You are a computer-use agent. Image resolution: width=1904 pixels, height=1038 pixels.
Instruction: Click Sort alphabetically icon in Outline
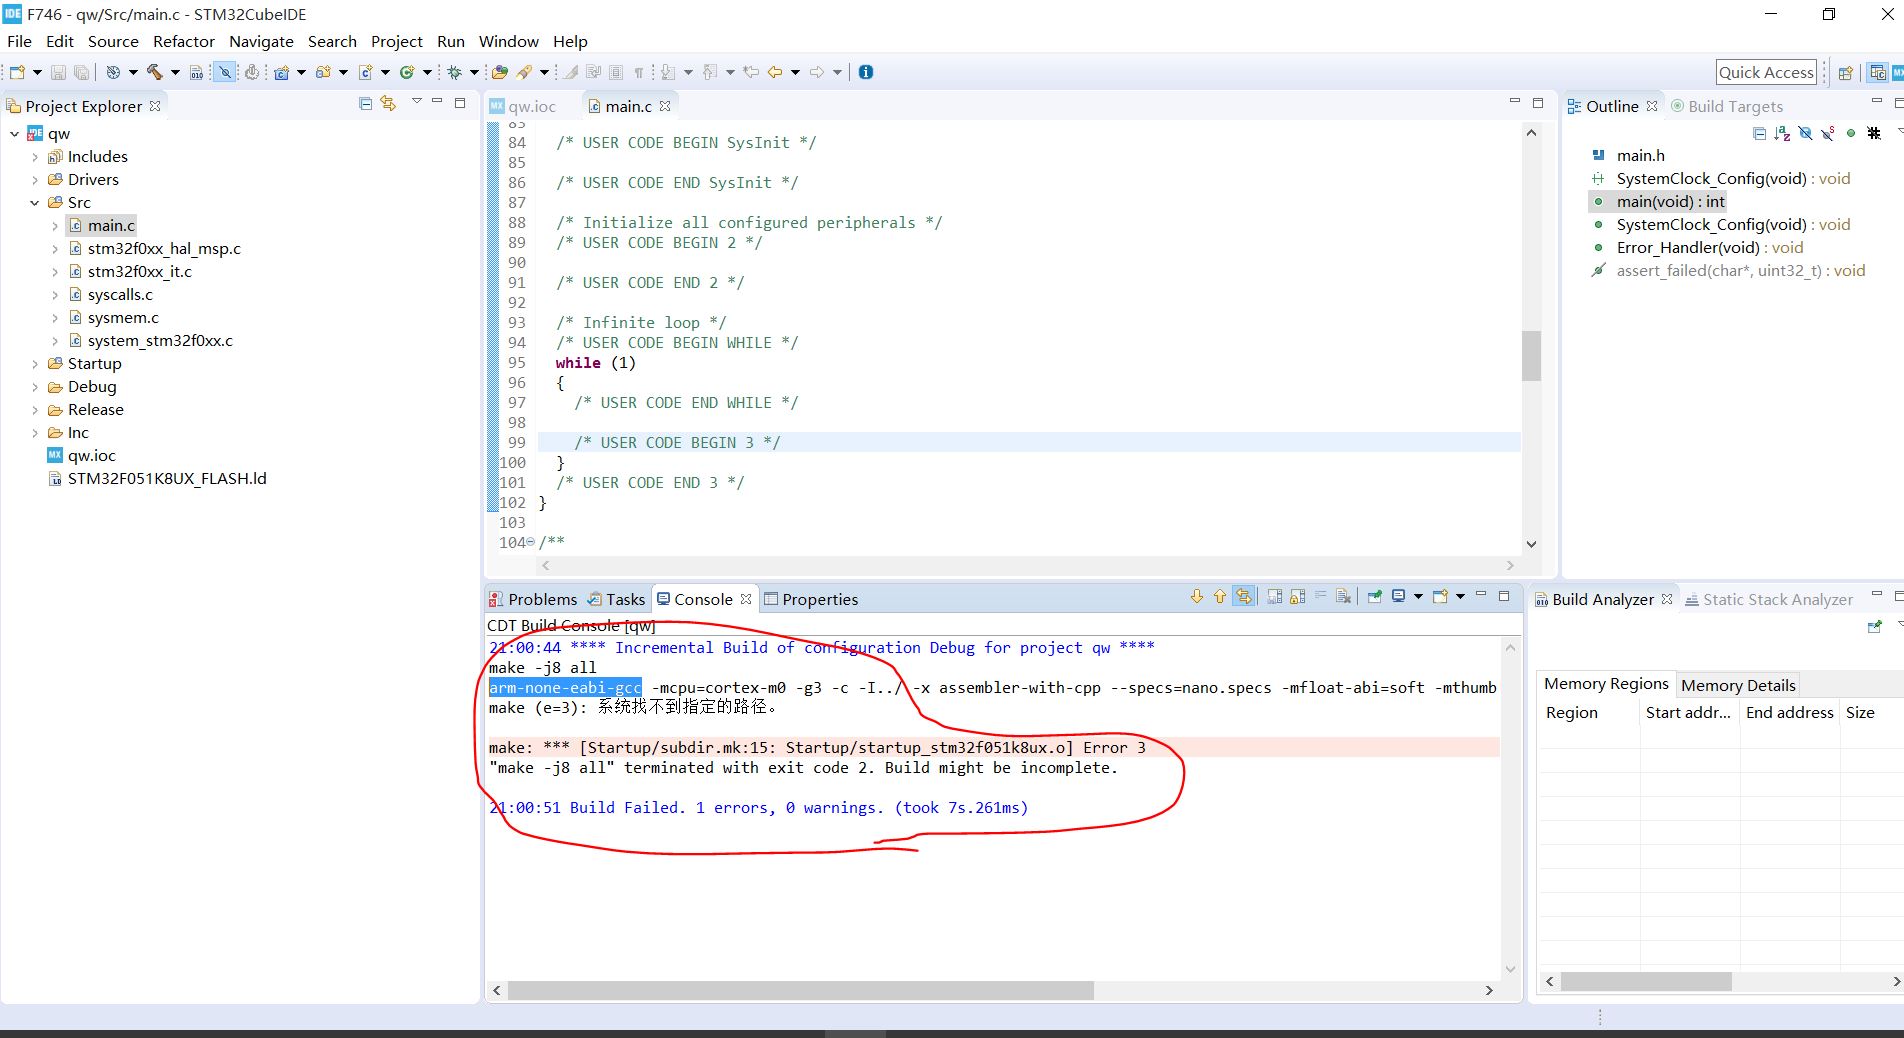pos(1782,133)
